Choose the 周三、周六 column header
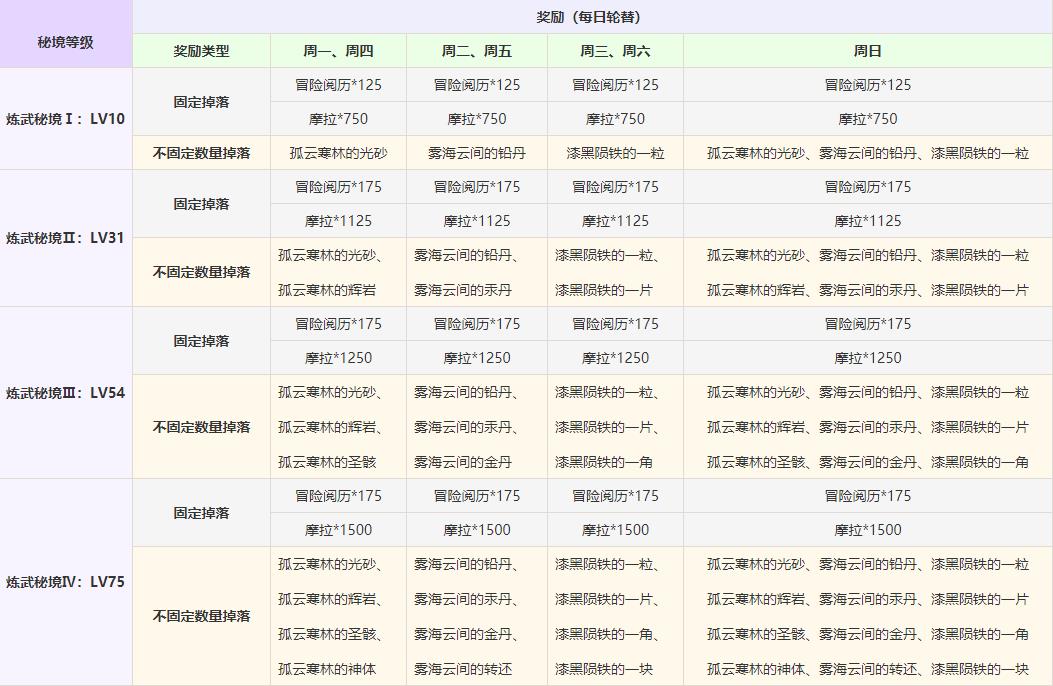The width and height of the screenshot is (1053, 686). coord(615,51)
